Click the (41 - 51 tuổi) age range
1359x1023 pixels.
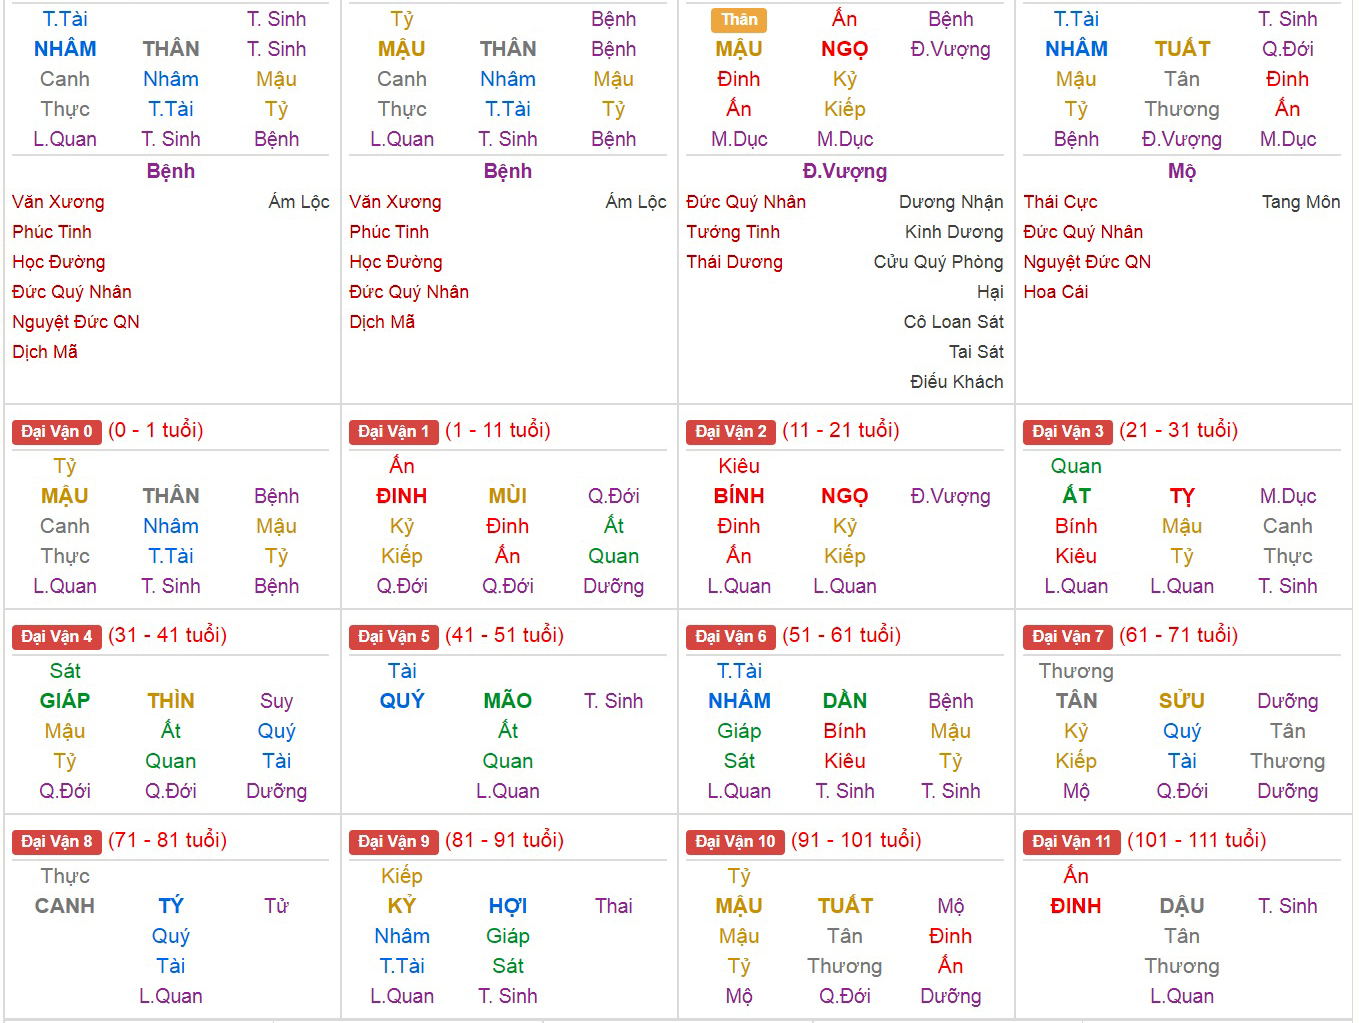point(504,635)
